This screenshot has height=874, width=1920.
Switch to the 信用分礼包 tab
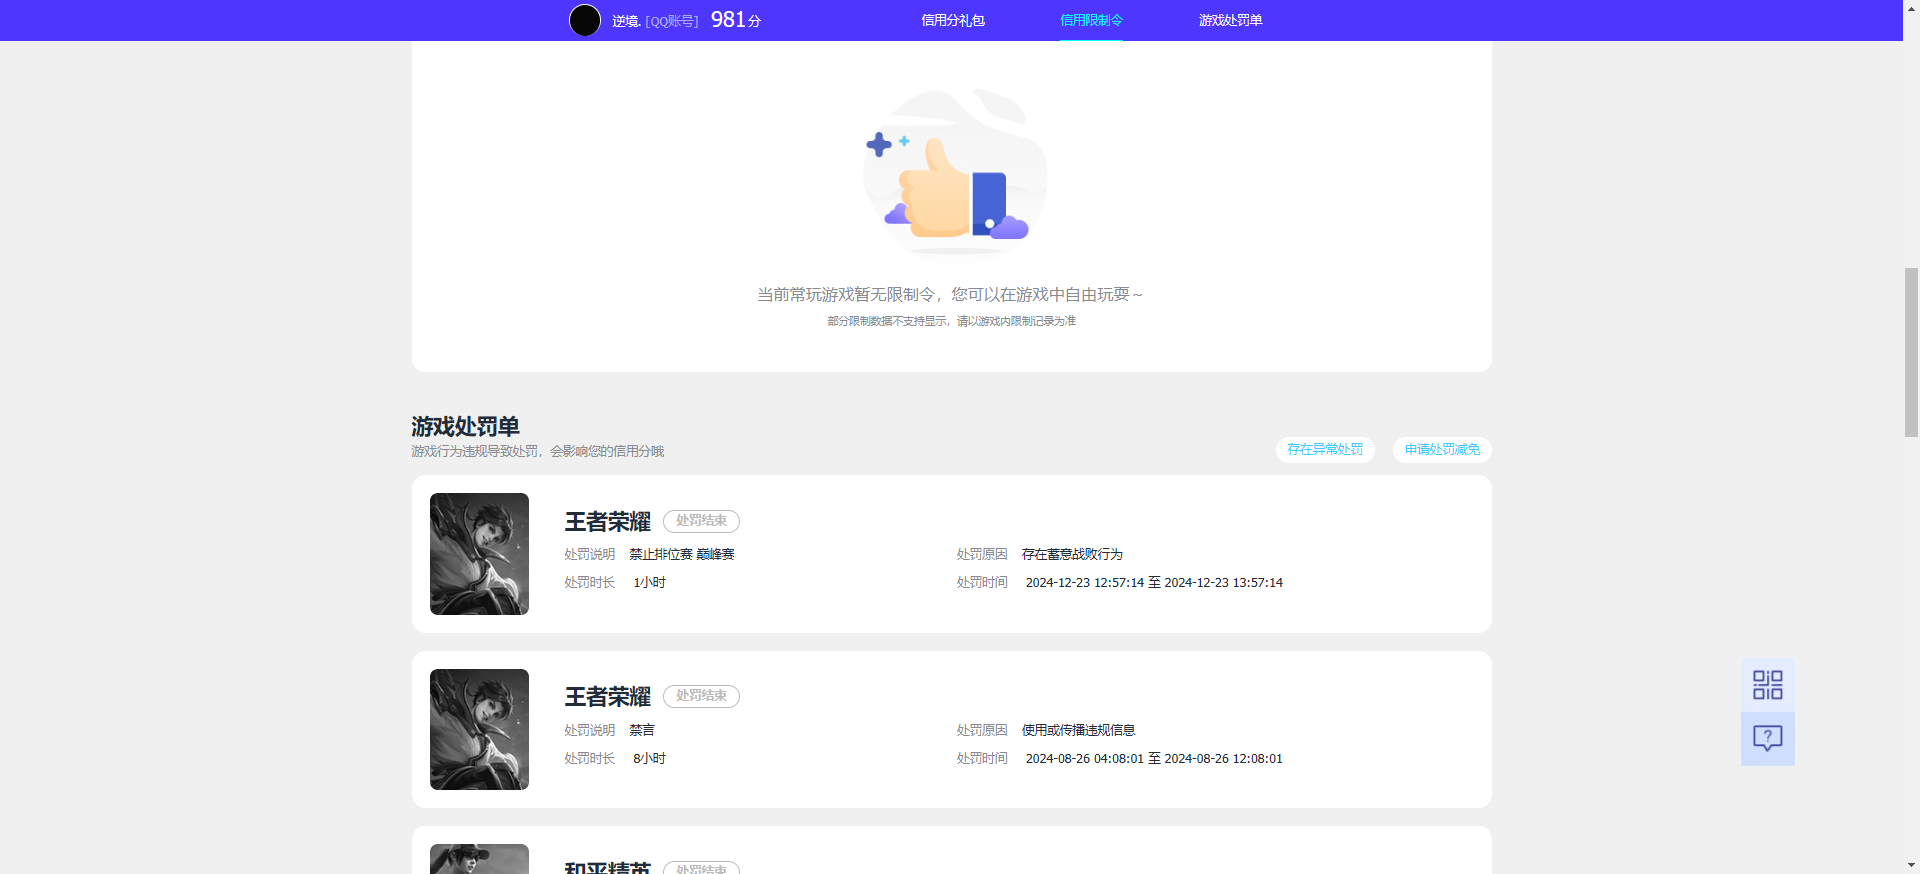(x=953, y=20)
